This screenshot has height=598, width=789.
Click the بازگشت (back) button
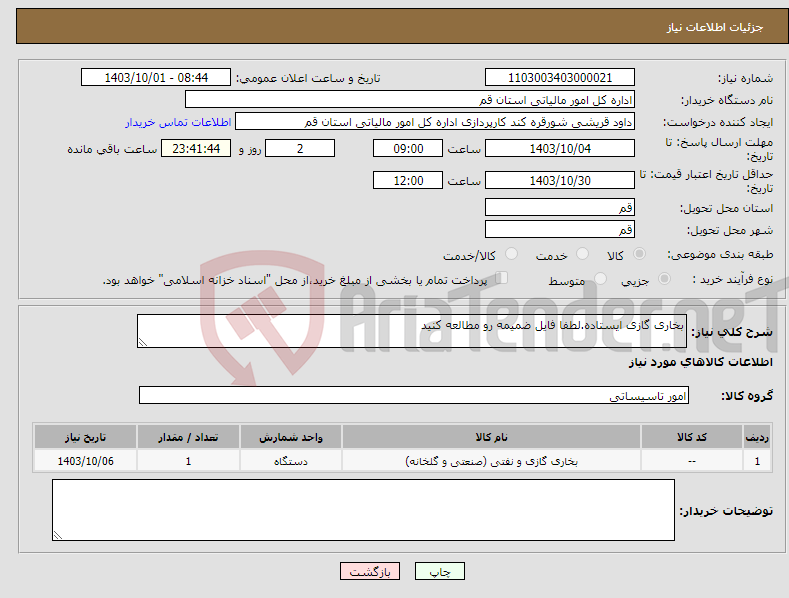370,571
